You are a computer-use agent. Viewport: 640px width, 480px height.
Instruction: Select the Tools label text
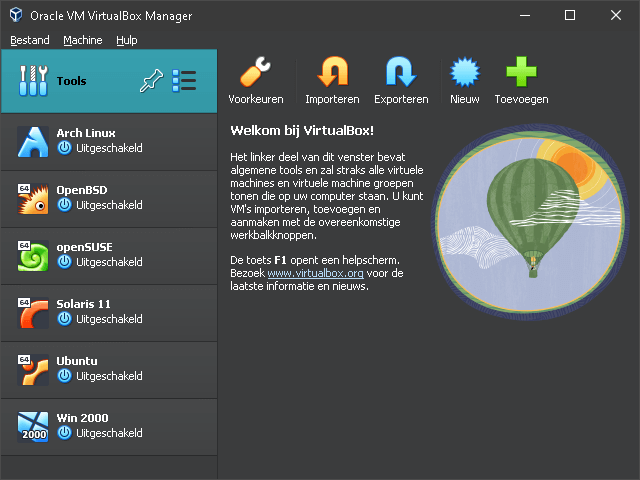click(x=71, y=81)
